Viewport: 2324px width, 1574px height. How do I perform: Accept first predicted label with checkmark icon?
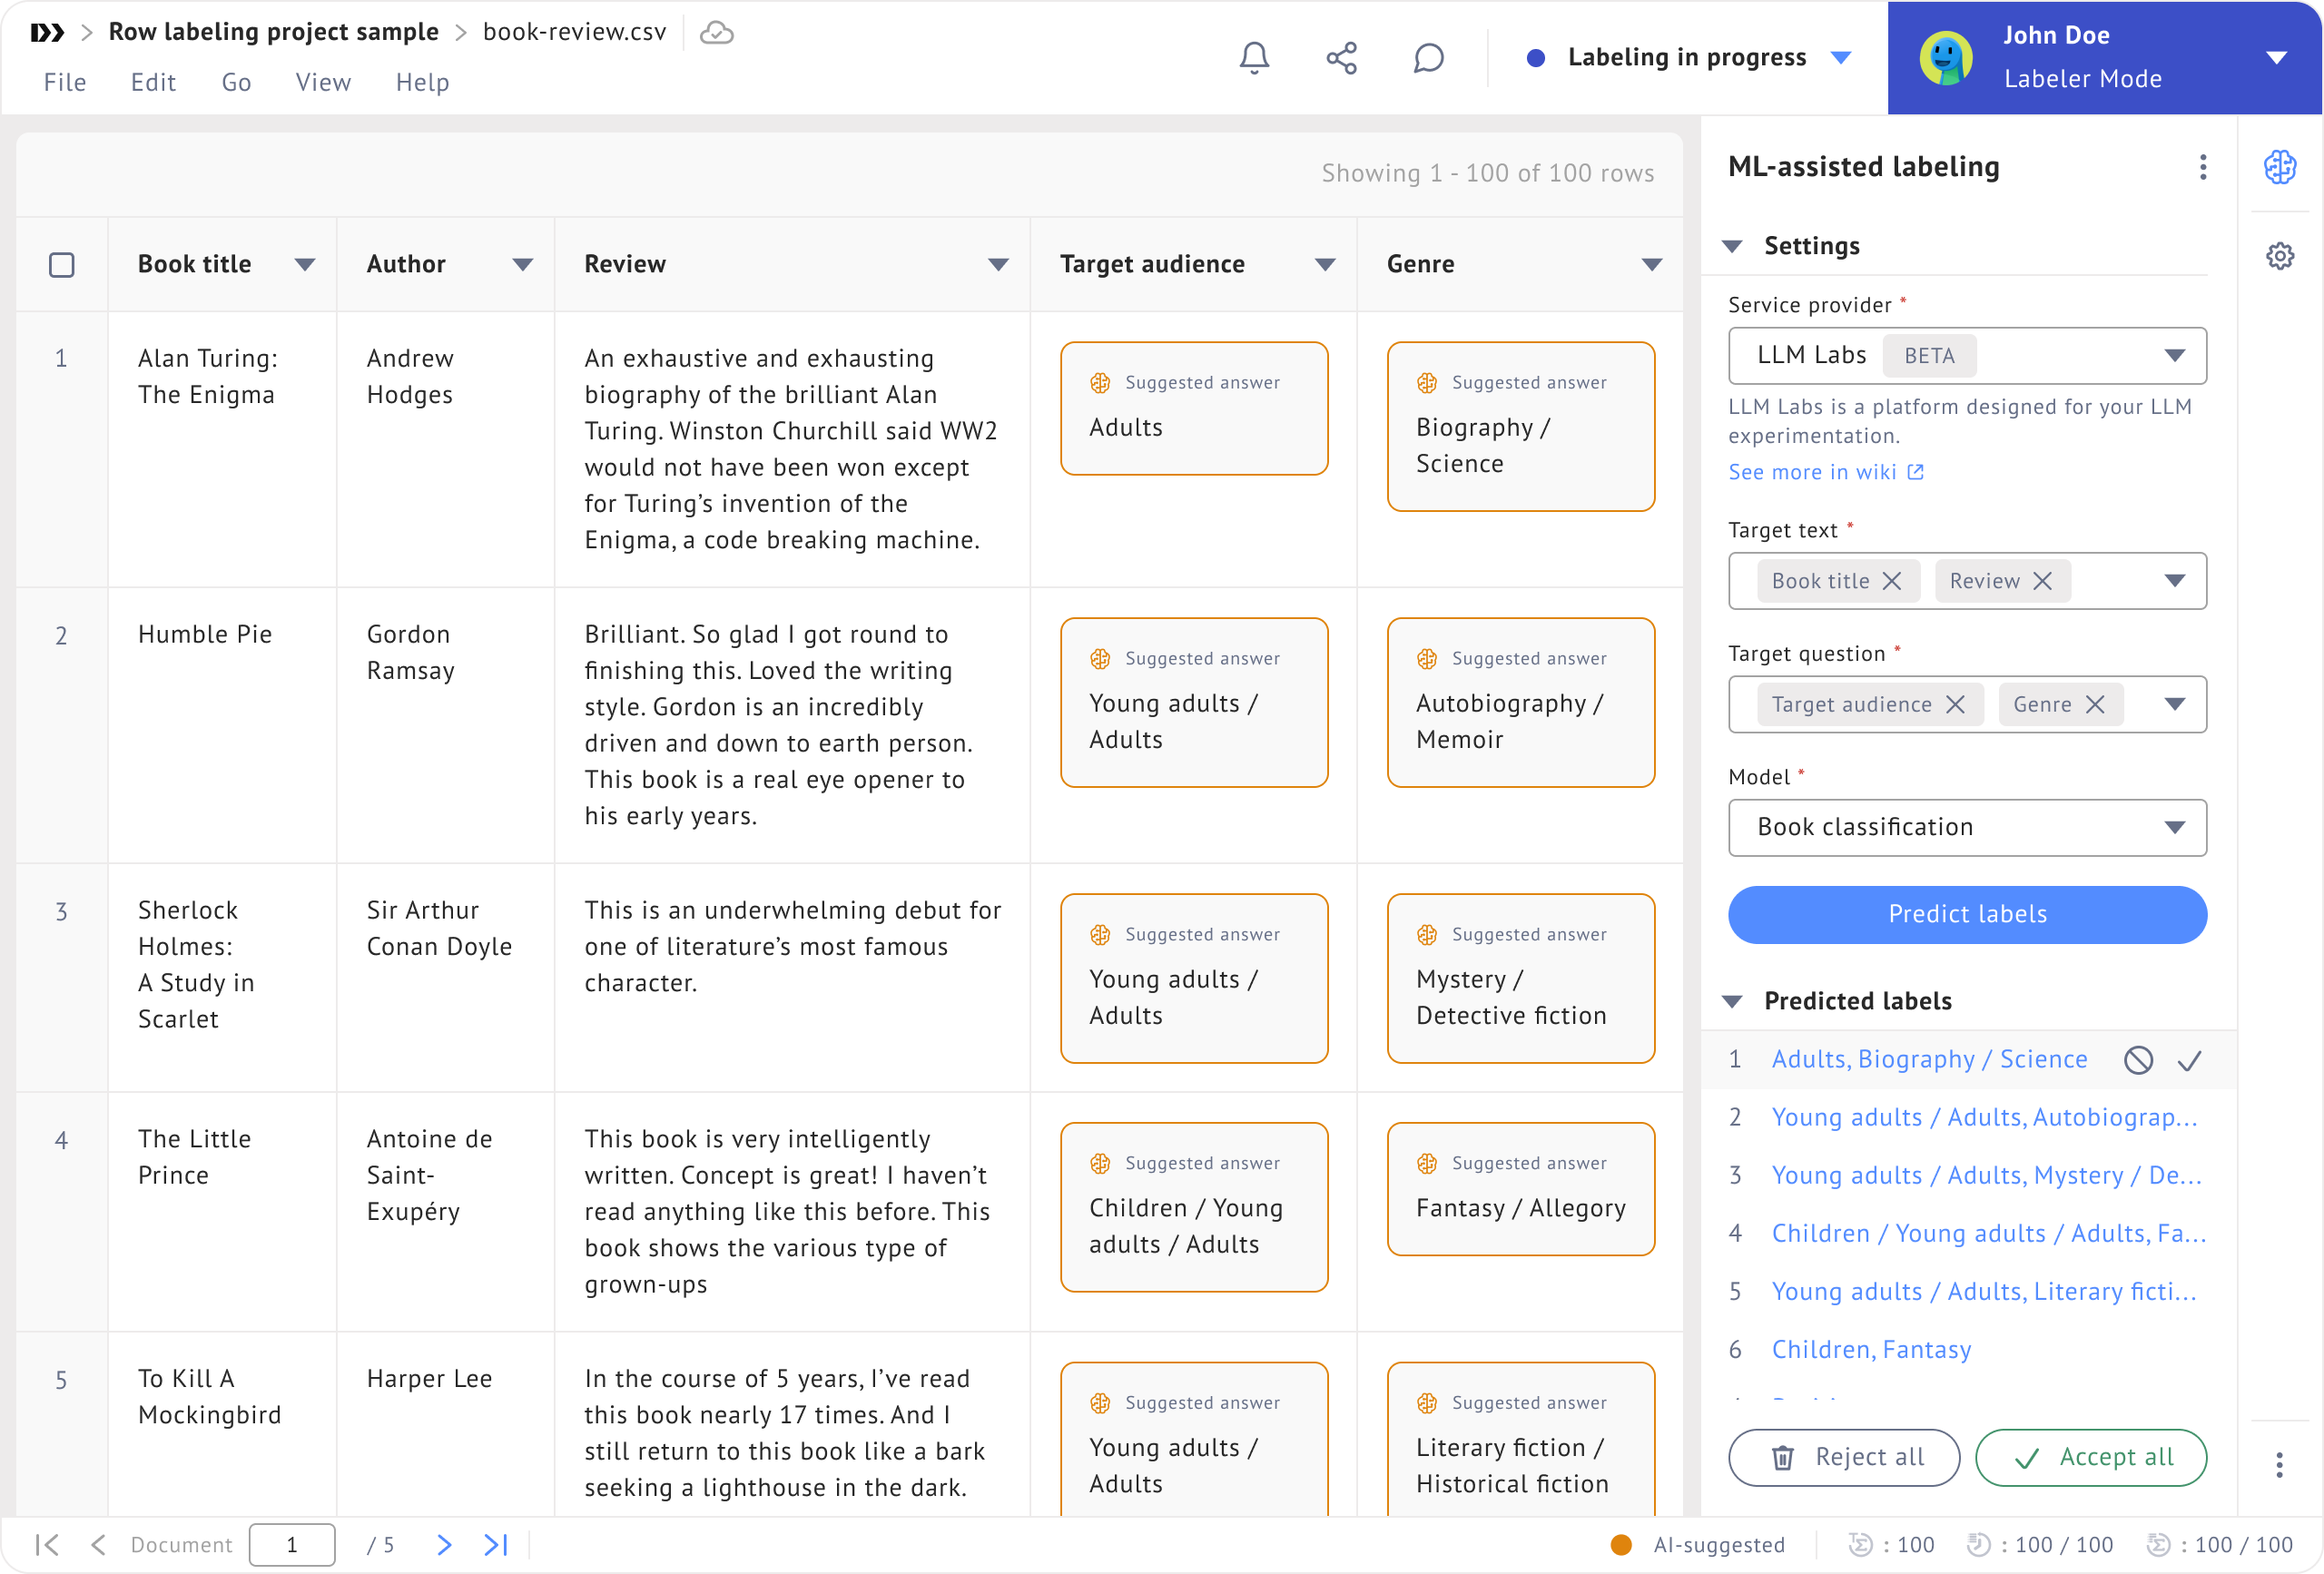click(2189, 1060)
